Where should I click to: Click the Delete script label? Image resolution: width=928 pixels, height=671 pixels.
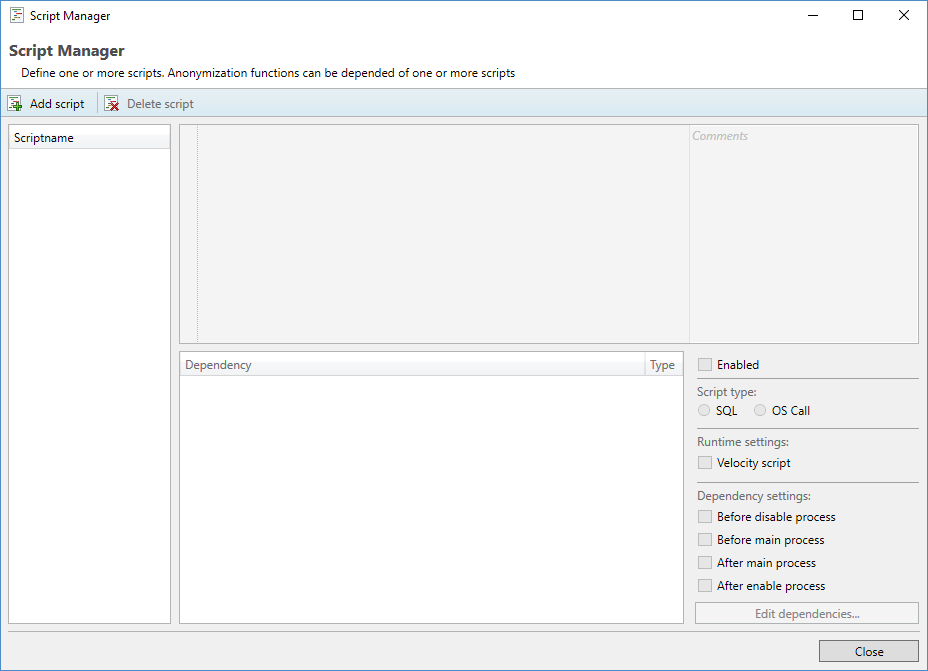click(160, 104)
